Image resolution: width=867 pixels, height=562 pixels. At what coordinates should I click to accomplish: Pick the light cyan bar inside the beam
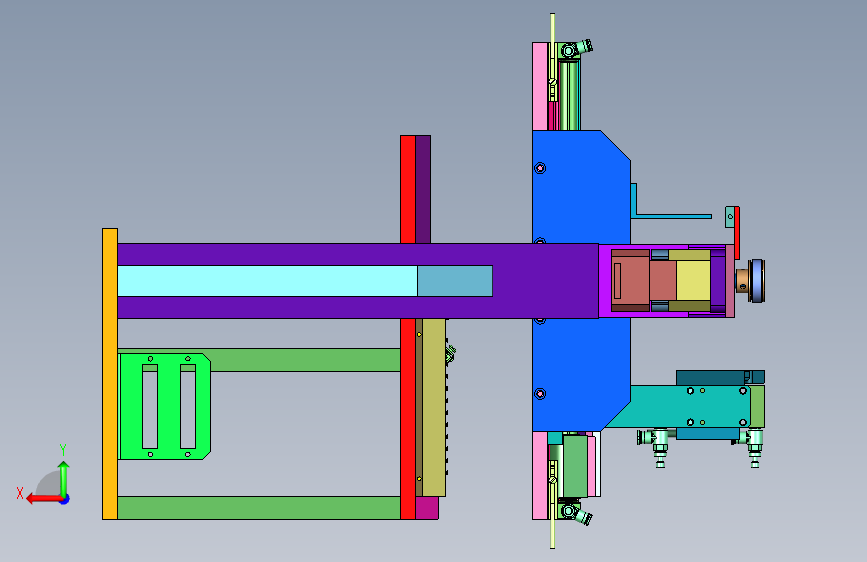coord(268,281)
